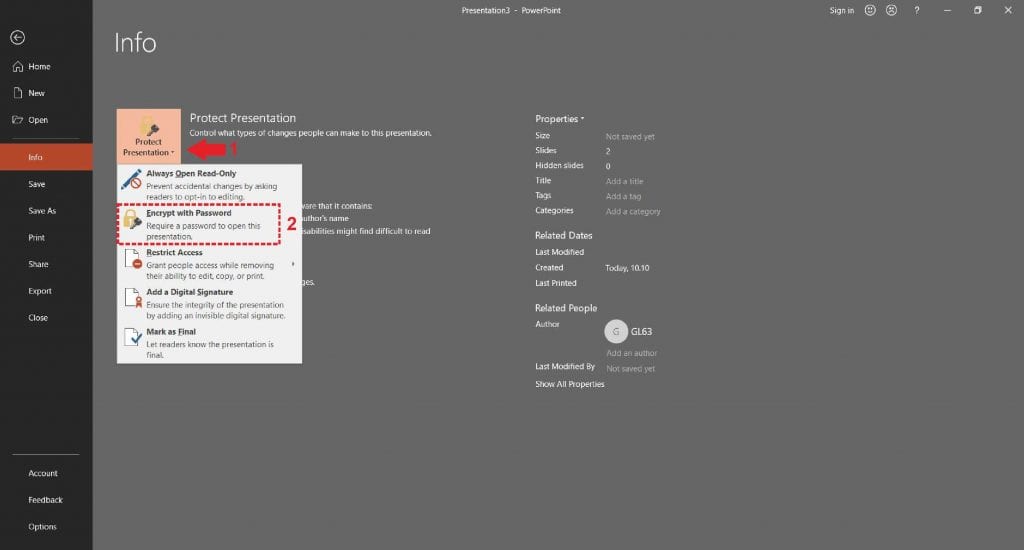
Task: Open the Save tab
Action: tap(46, 184)
